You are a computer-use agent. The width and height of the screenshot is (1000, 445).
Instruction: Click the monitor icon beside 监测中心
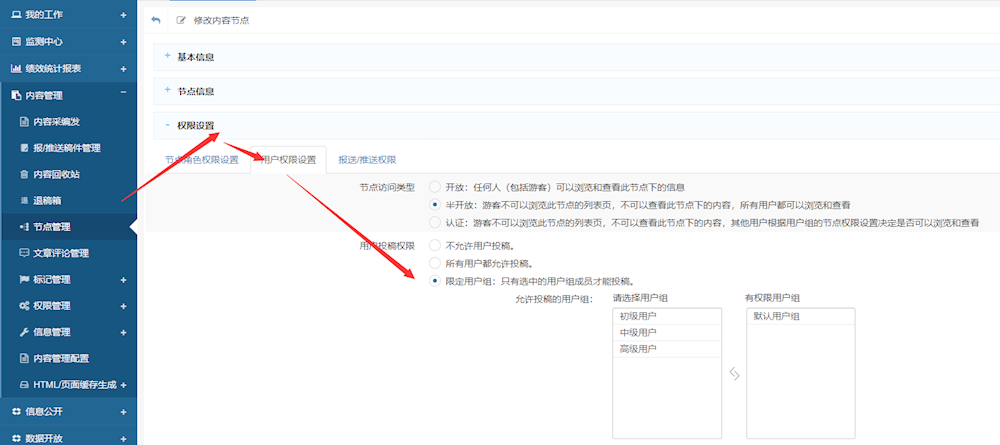[17, 41]
